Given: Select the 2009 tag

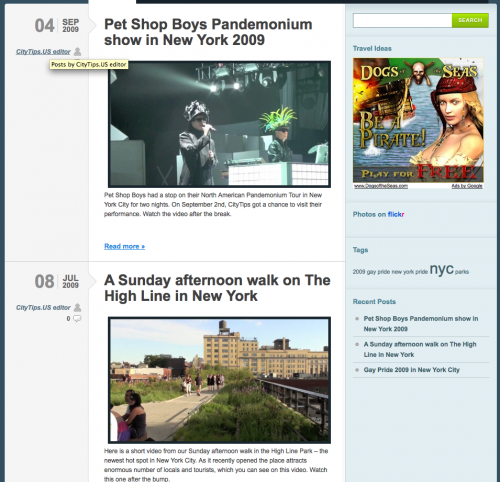Looking at the screenshot, I should [359, 272].
